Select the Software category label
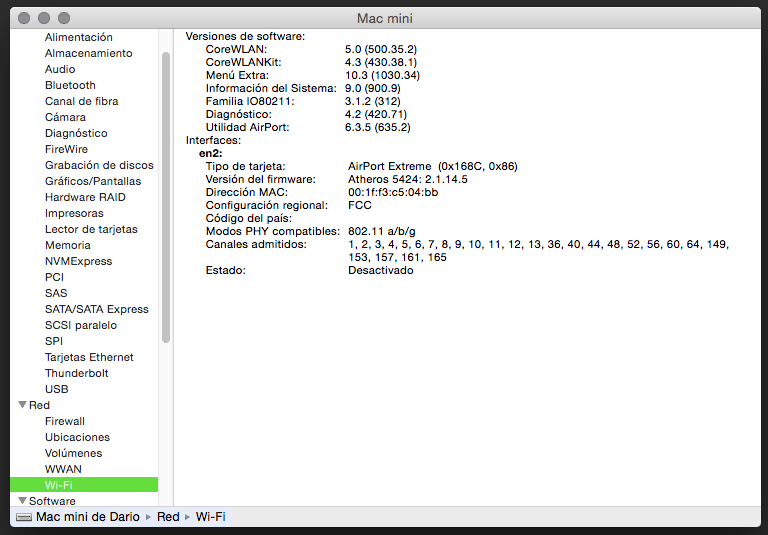 [52, 501]
